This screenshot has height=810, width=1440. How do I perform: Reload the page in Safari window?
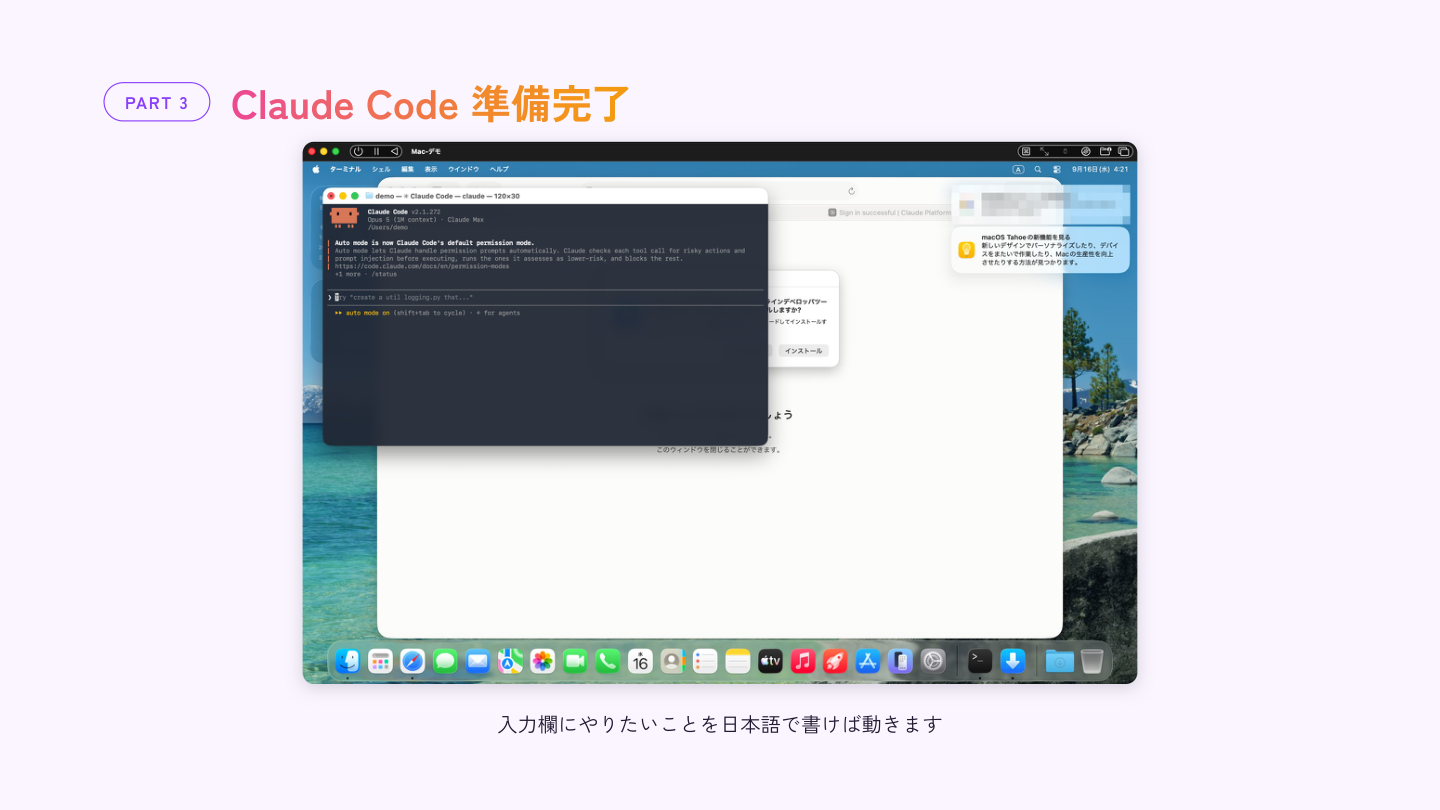(x=851, y=191)
